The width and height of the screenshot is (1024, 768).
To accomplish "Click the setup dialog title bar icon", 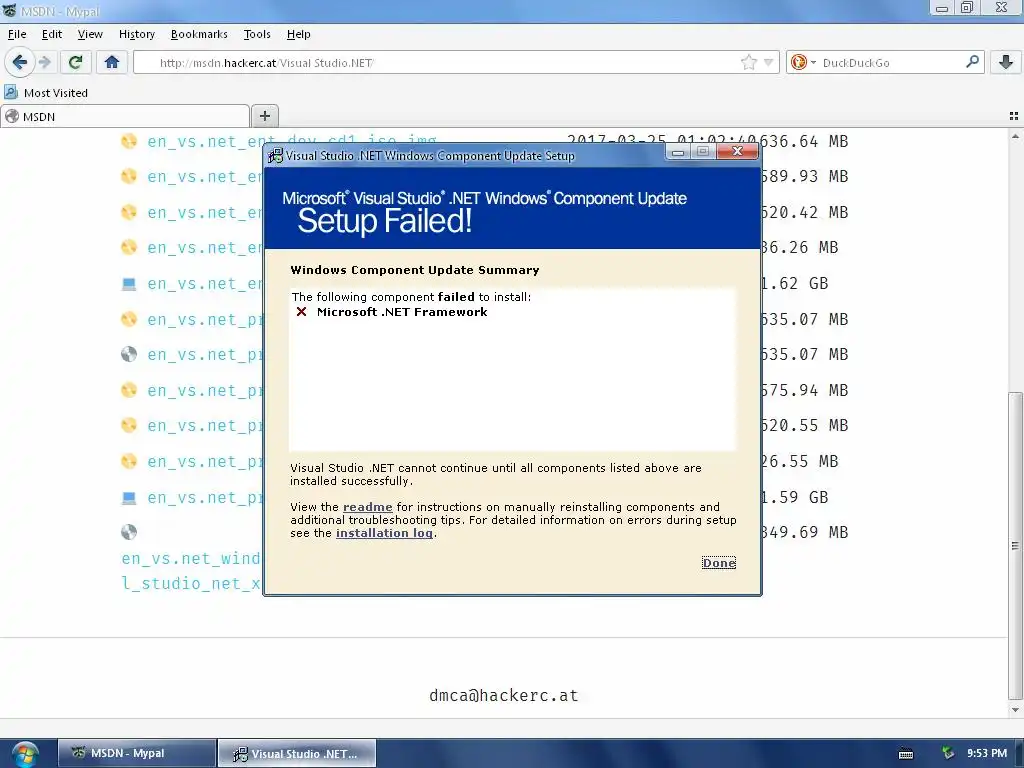I will click(276, 155).
